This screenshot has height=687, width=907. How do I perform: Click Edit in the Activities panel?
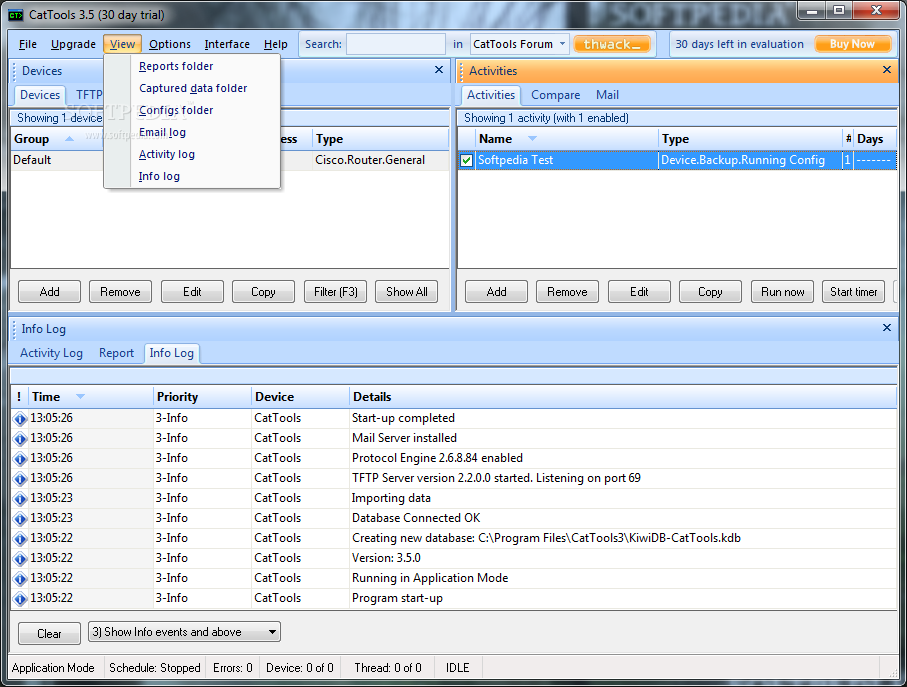(x=639, y=292)
